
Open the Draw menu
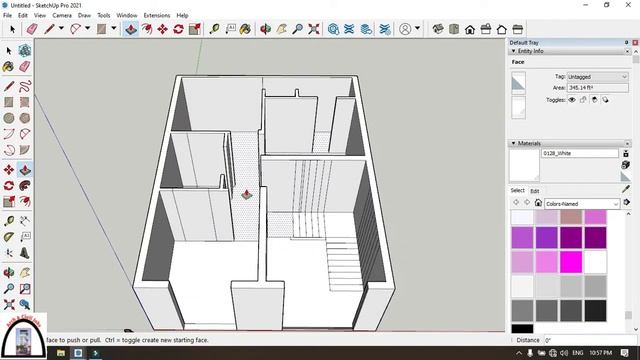(84, 15)
